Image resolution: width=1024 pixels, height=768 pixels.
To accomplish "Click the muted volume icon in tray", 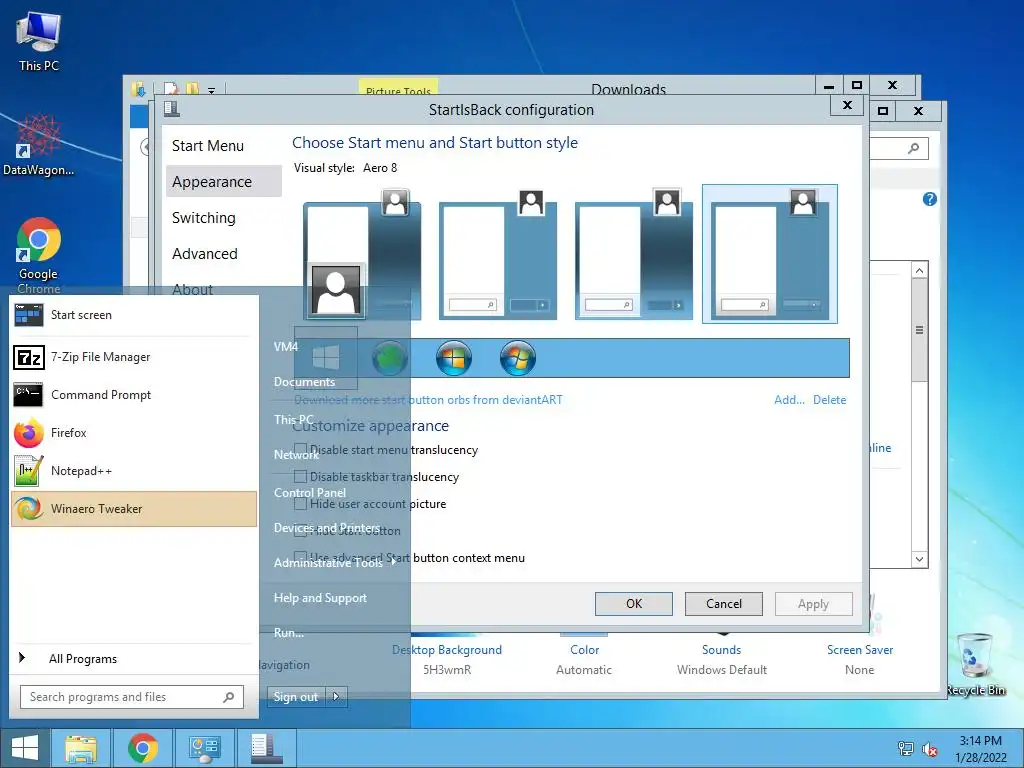I will (929, 749).
